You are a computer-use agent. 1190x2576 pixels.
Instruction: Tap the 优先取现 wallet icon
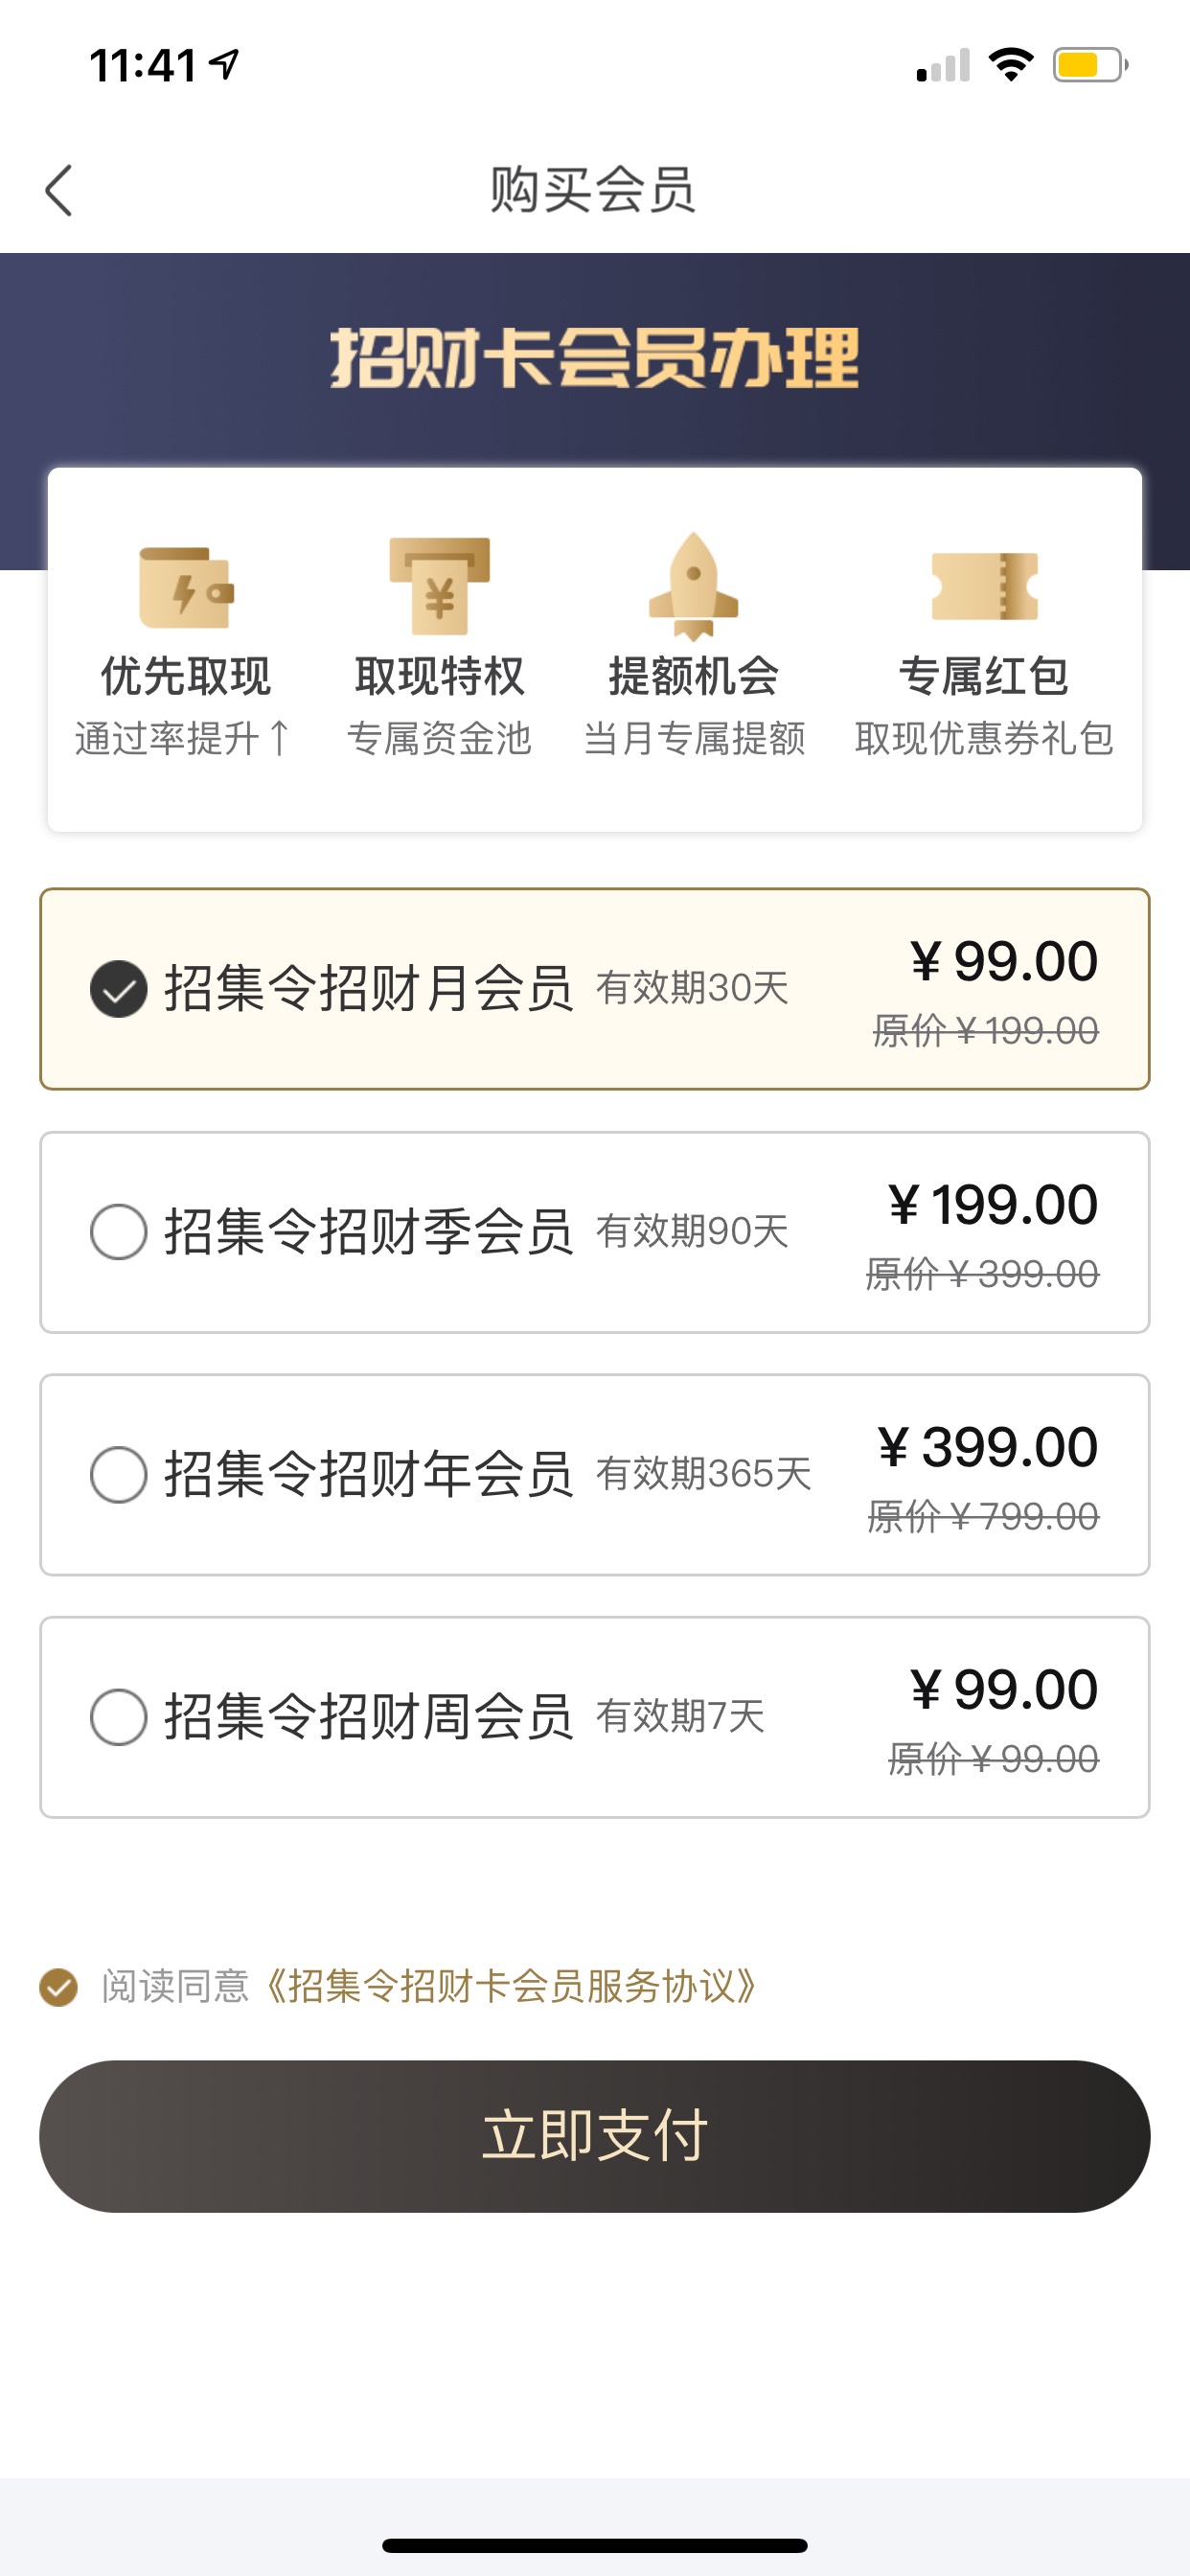186,587
